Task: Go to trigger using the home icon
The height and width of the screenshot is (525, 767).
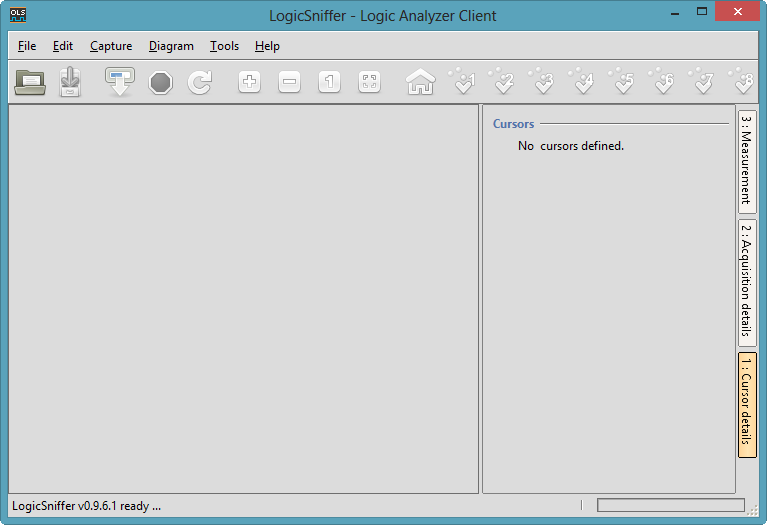Action: pyautogui.click(x=420, y=82)
